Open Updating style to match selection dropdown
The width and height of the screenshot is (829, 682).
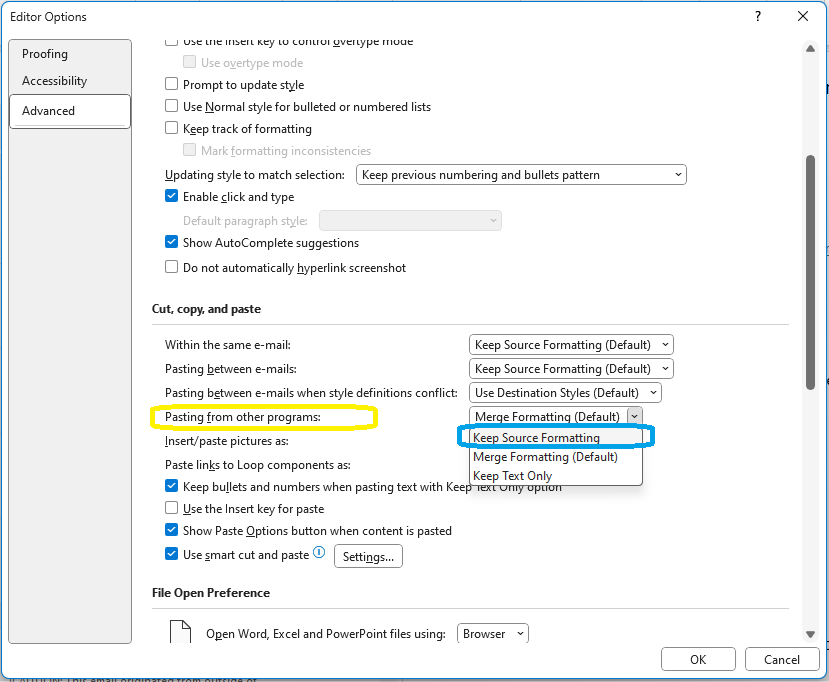(x=521, y=175)
